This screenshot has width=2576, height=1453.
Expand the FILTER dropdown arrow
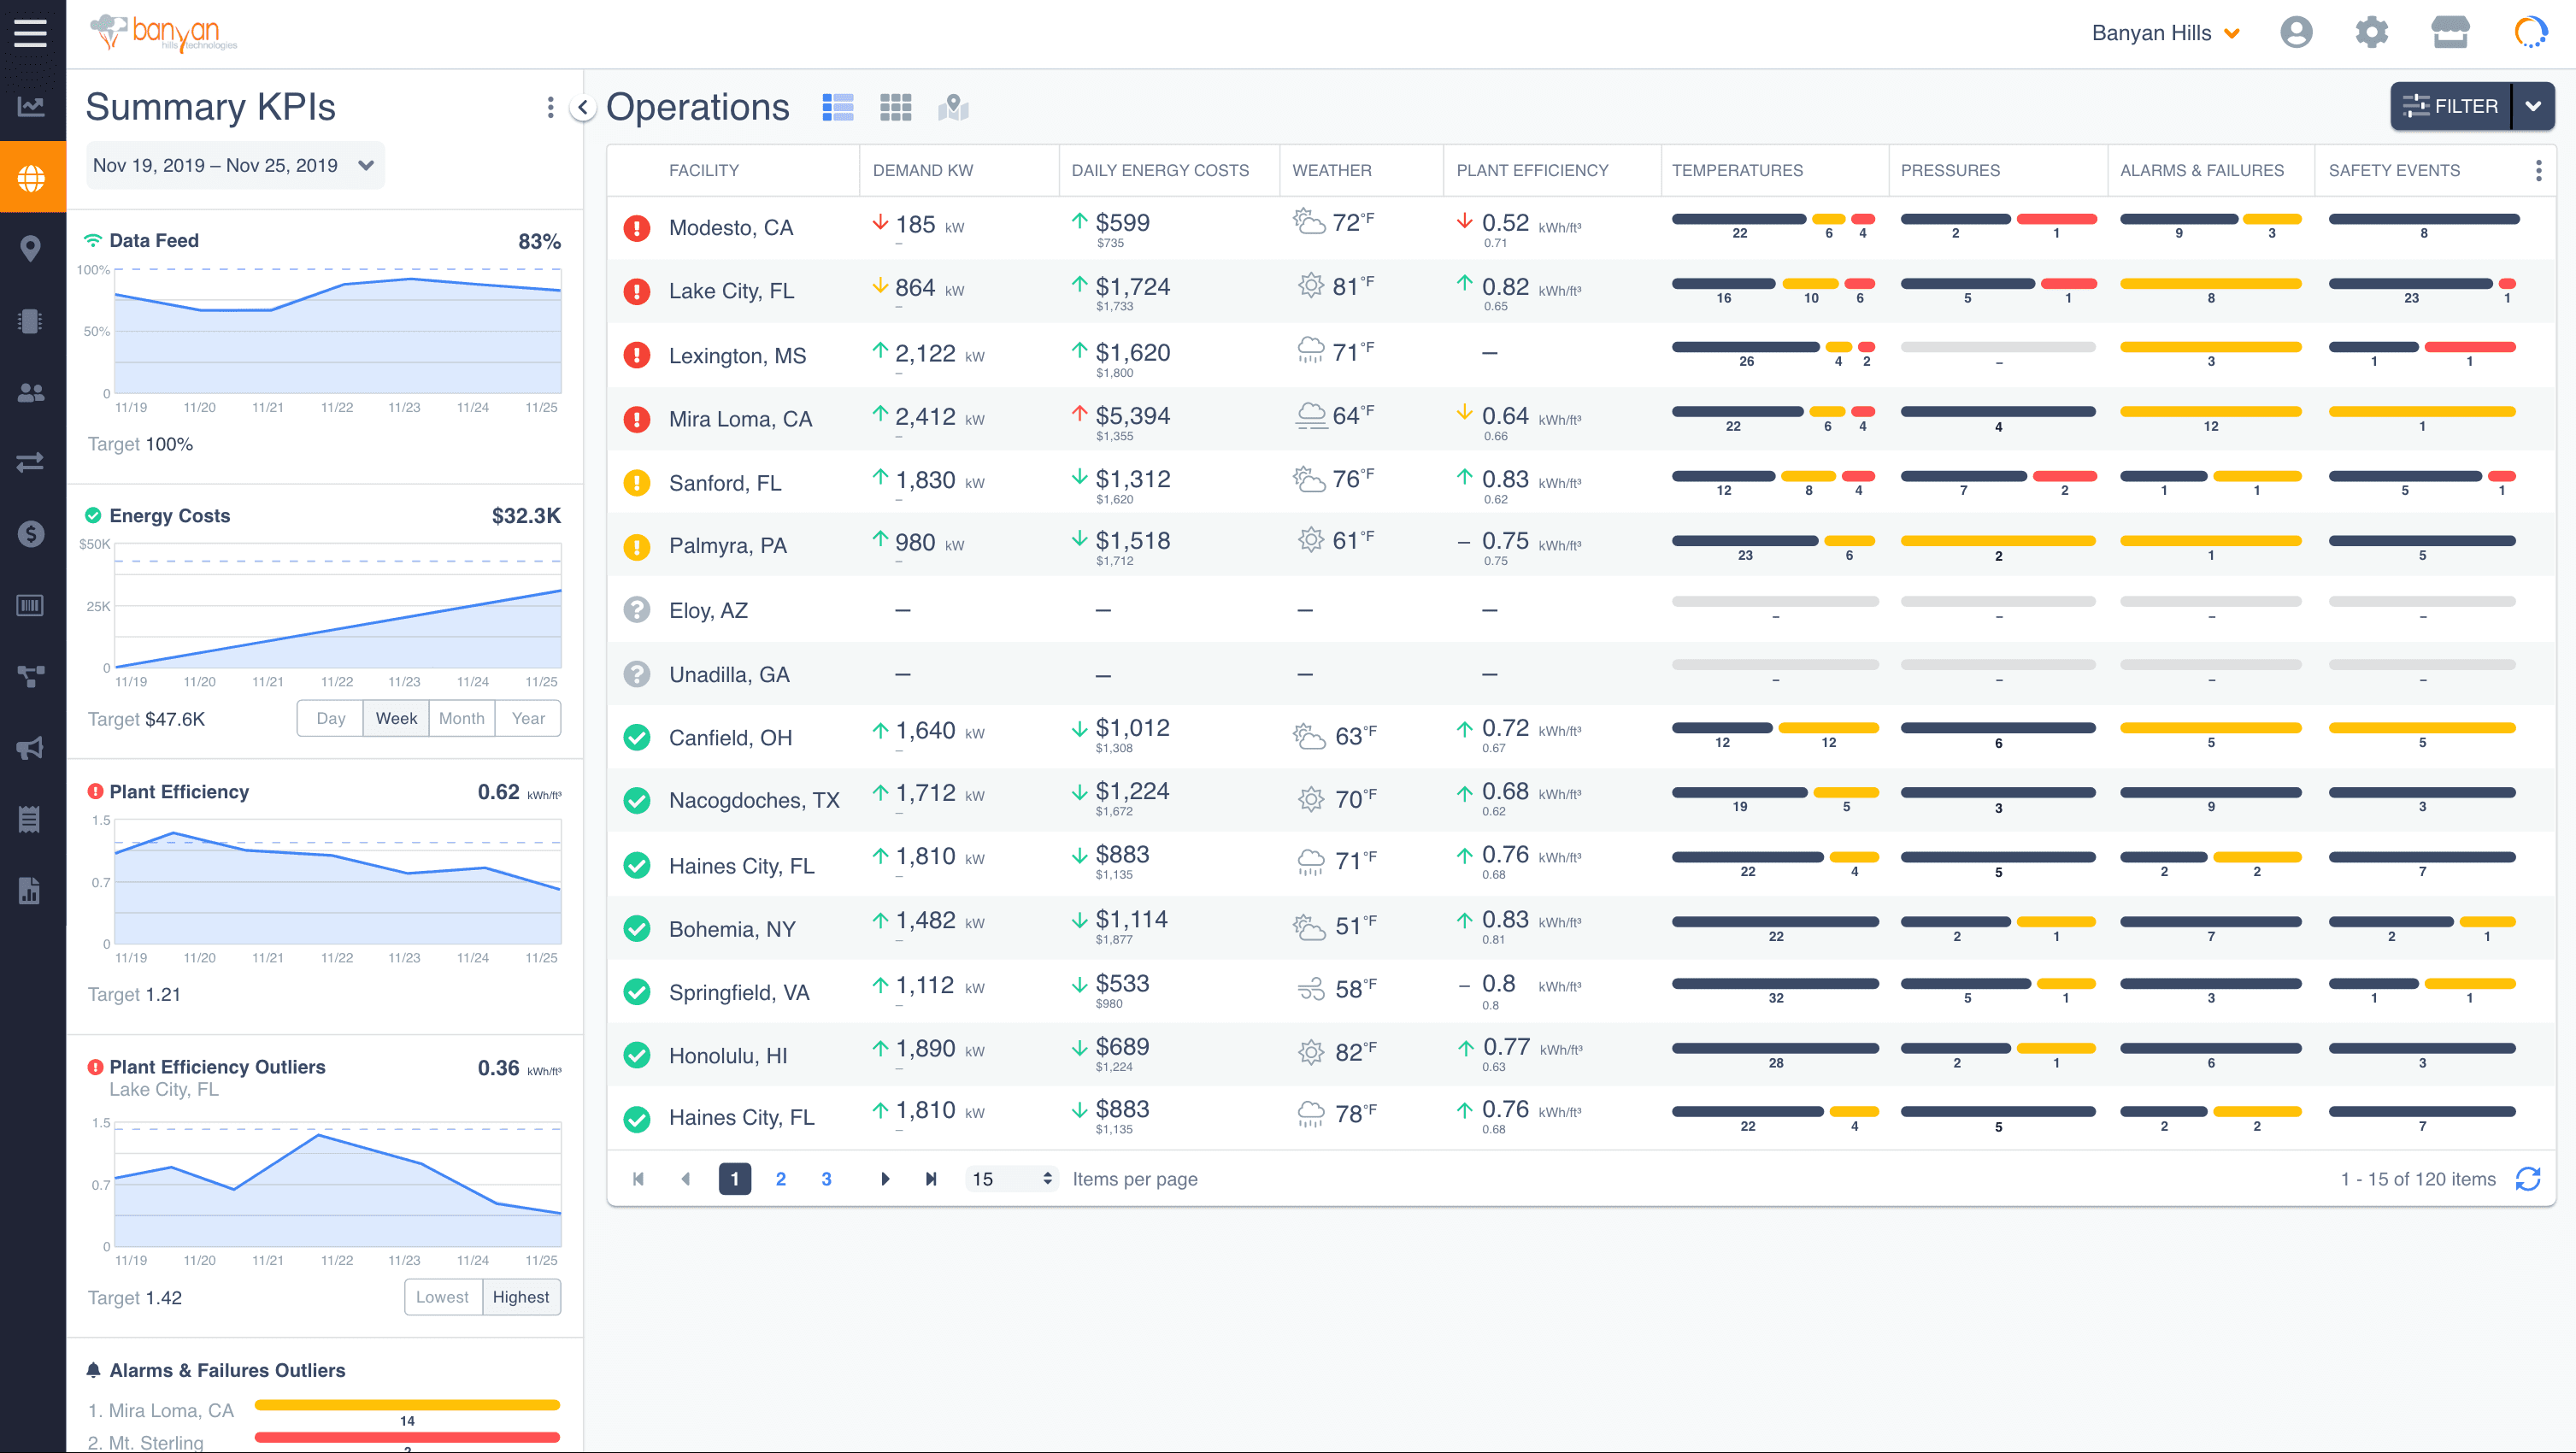(x=2533, y=106)
